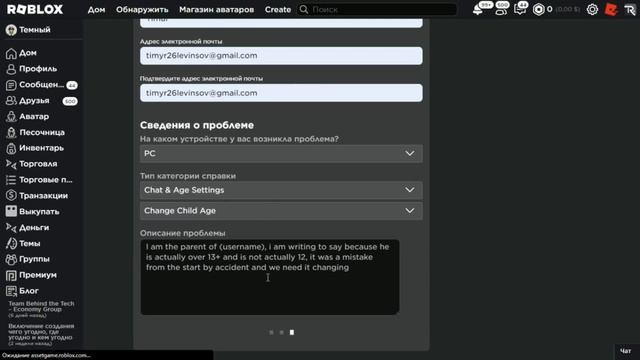640x360 pixels.
Task: Open Торговые п... sidebar item
Action: (39, 180)
